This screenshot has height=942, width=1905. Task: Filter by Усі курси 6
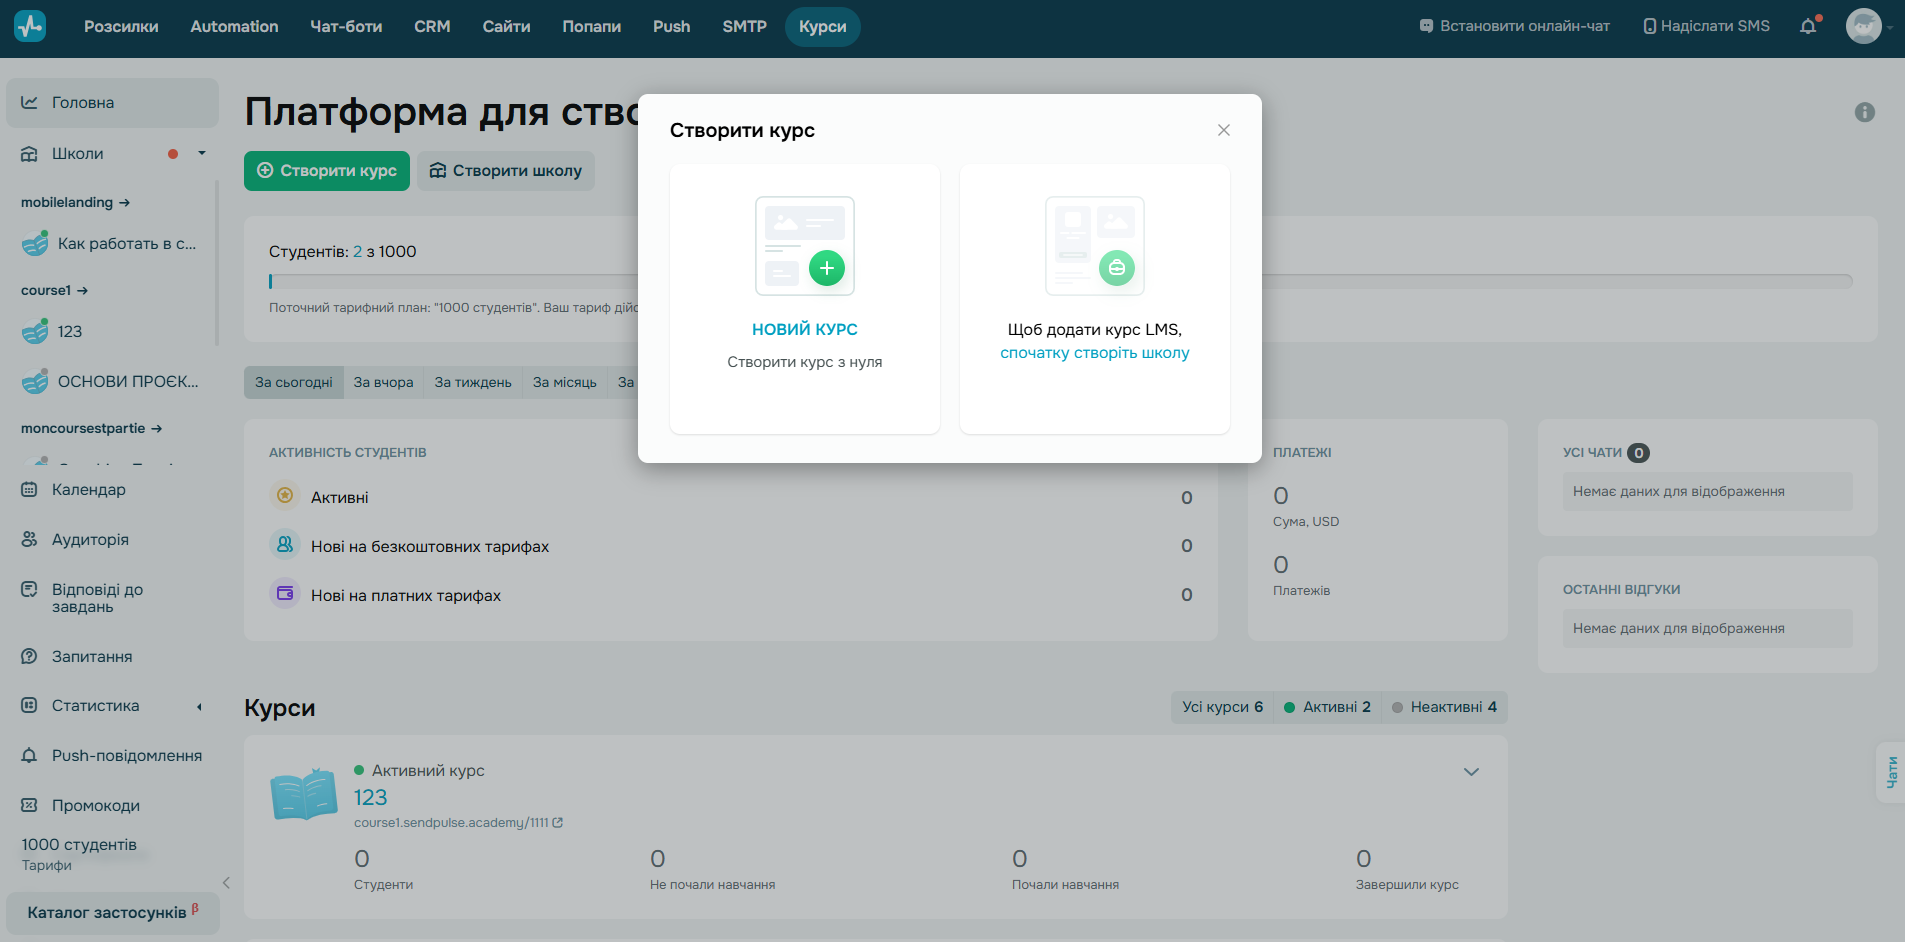tap(1222, 707)
